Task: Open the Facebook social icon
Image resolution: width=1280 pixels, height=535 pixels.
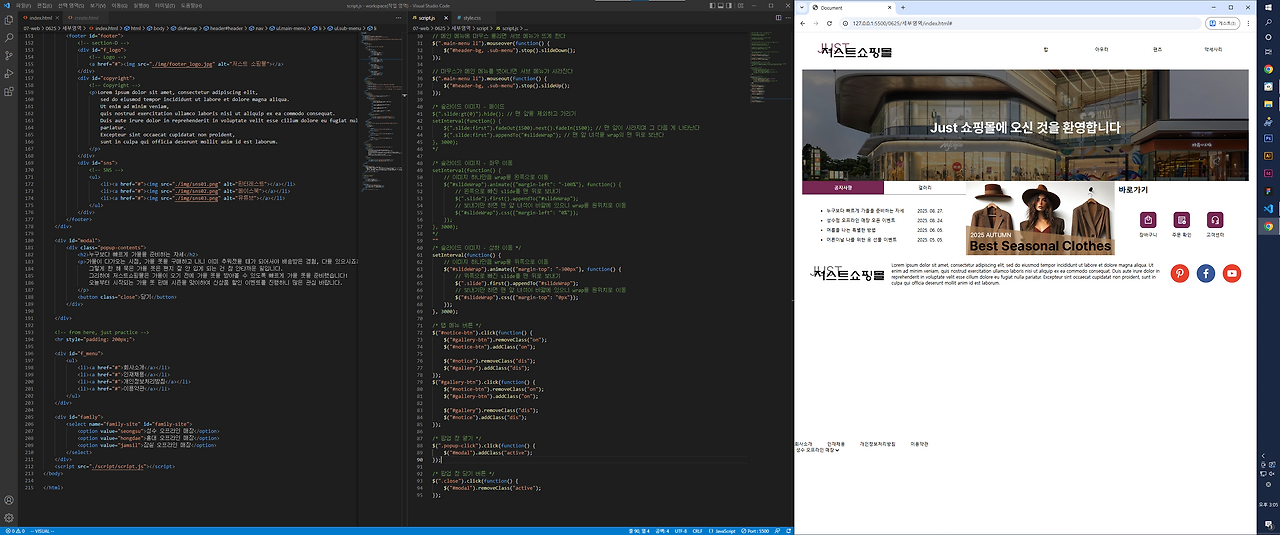Action: tap(1206, 273)
